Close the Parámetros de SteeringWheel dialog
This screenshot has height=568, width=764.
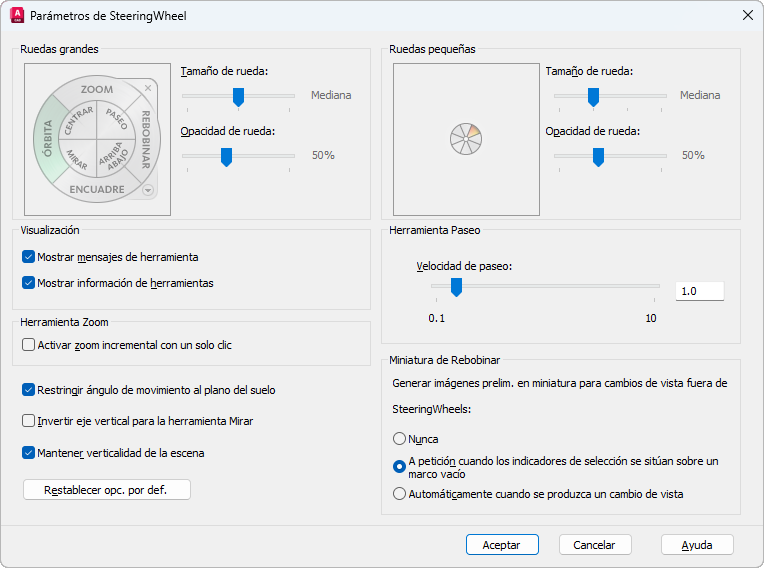(747, 16)
